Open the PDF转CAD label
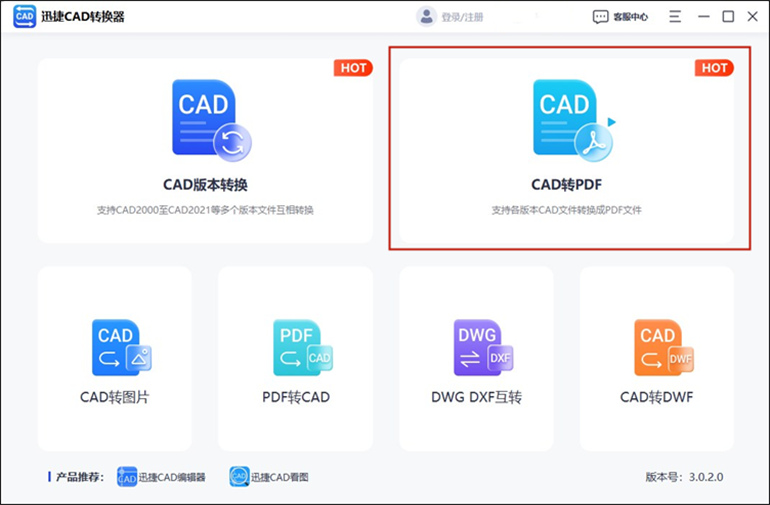Viewport: 770px width, 505px height. (296, 397)
